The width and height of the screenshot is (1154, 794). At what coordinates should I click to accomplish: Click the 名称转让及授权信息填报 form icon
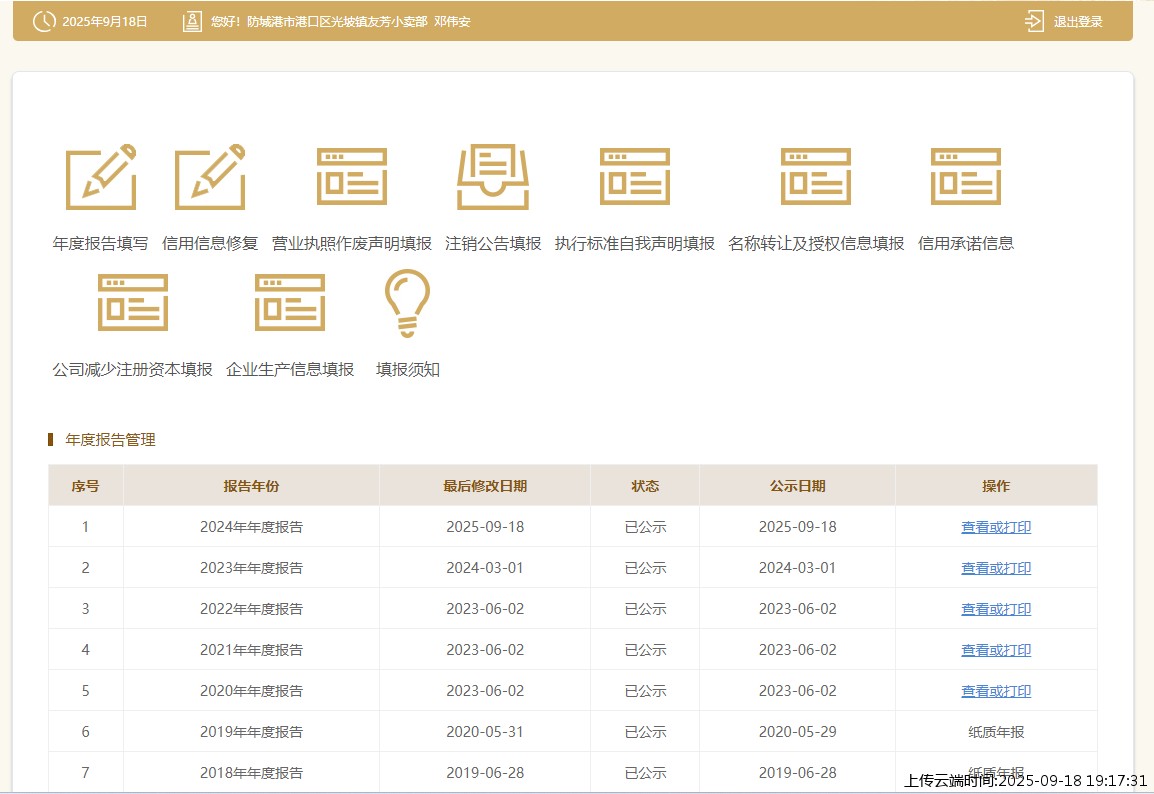point(815,177)
